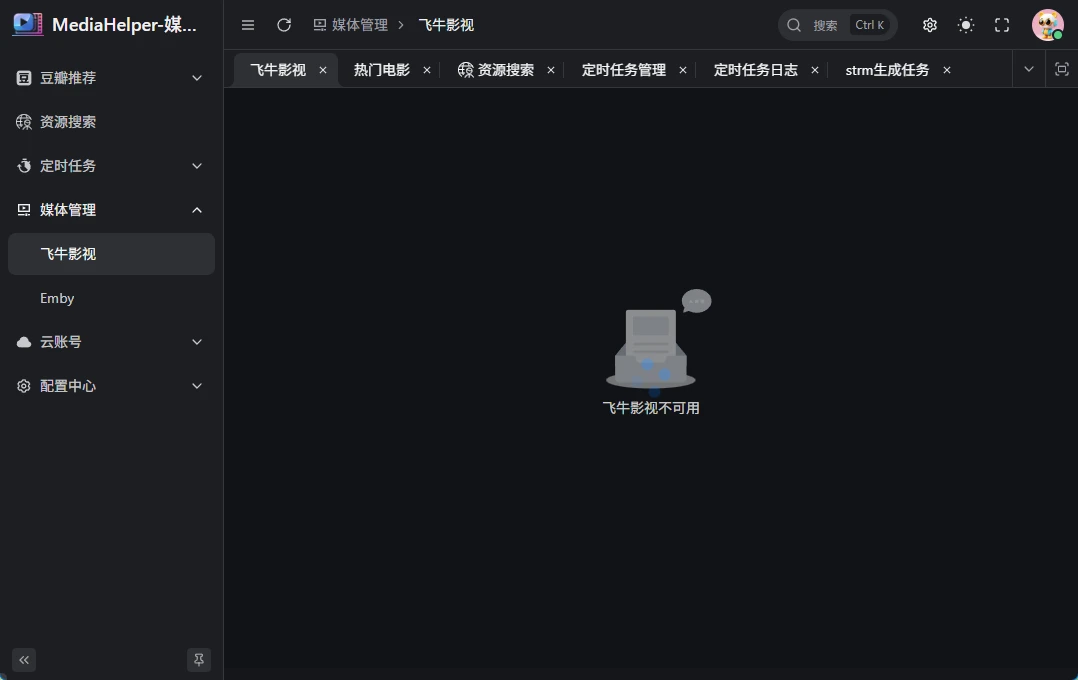Toggle the sidebar with the hamburger menu icon
Screen dimensions: 1078x680
coord(248,25)
